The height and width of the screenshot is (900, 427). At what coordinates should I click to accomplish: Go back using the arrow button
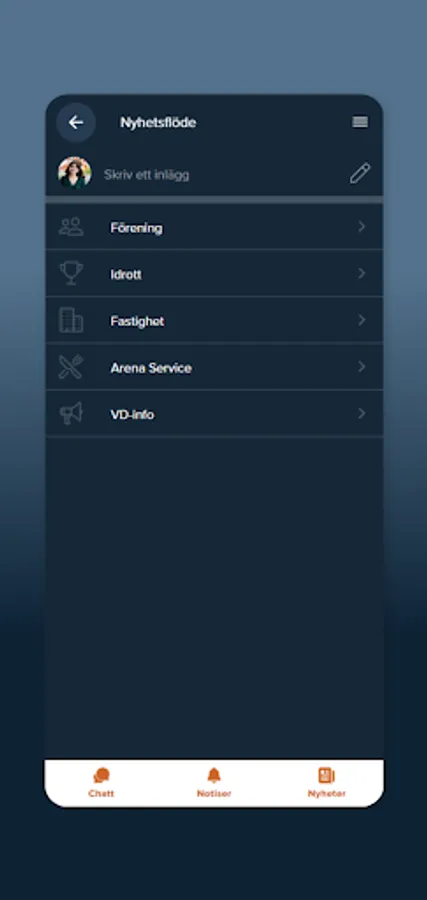[76, 122]
